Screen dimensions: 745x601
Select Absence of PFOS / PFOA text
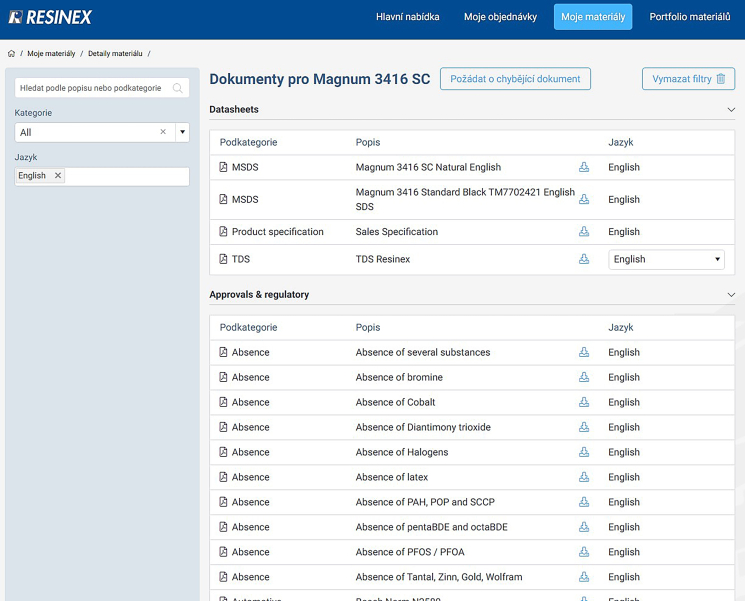pos(410,552)
